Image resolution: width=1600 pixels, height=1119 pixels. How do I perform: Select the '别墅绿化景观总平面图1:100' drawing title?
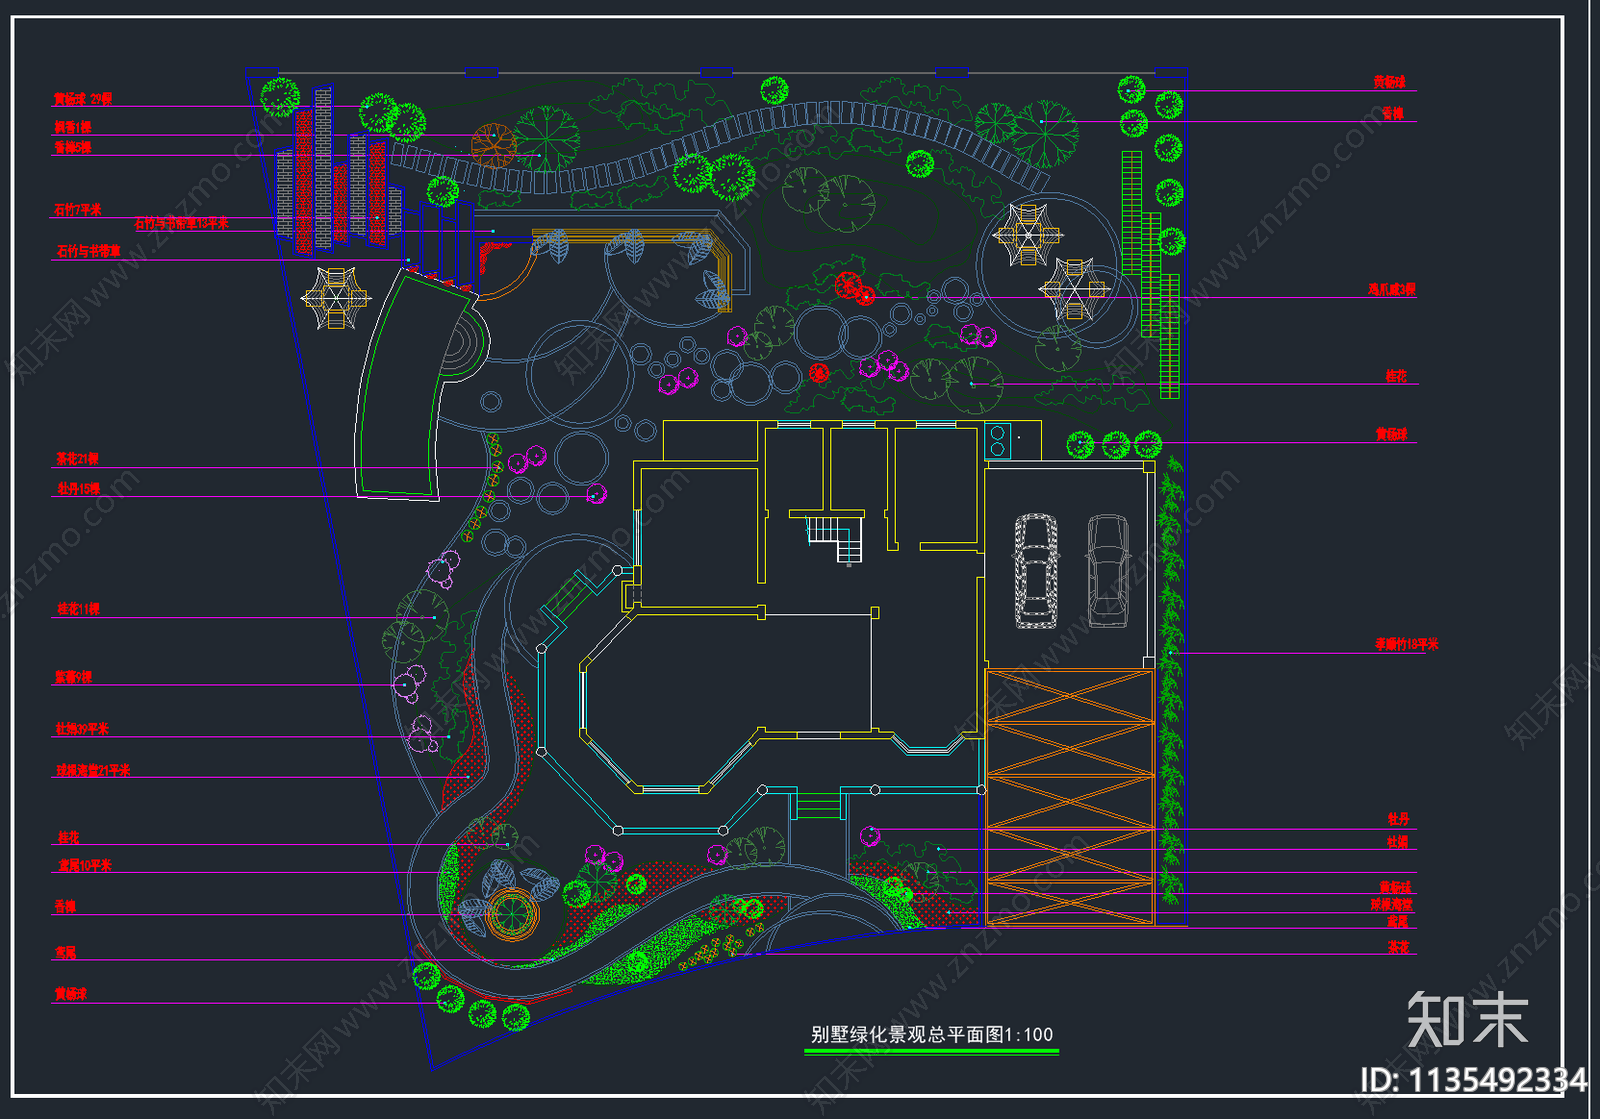point(932,1035)
